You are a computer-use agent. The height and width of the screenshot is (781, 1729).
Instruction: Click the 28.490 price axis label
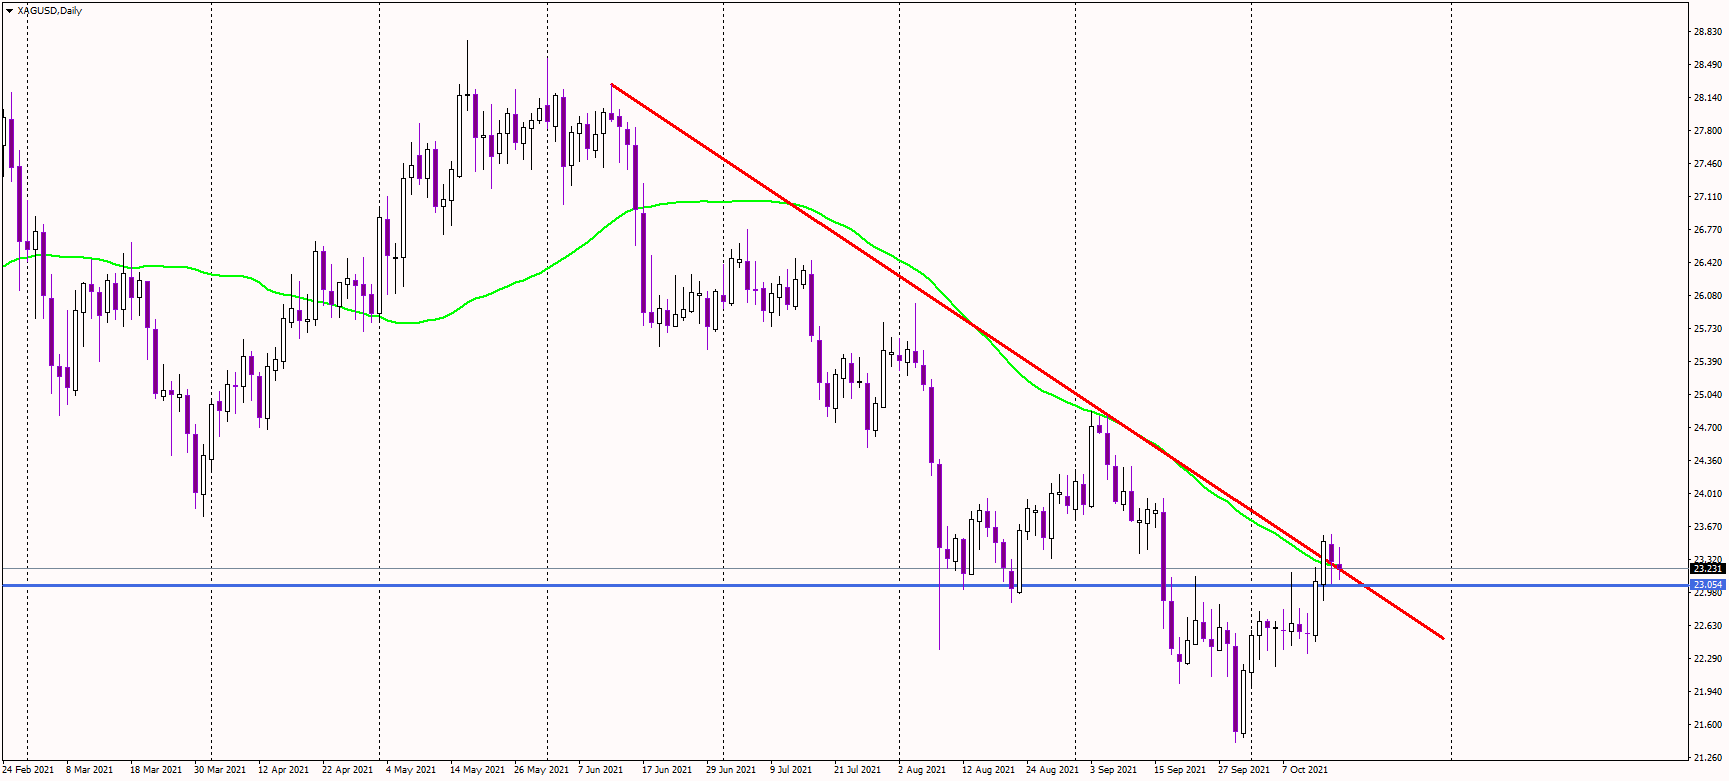1707,65
